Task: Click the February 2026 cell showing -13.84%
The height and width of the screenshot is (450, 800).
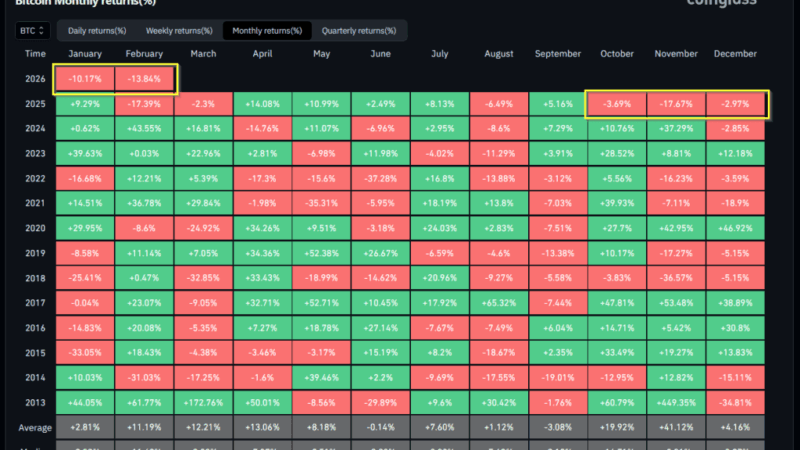Action: pos(145,78)
